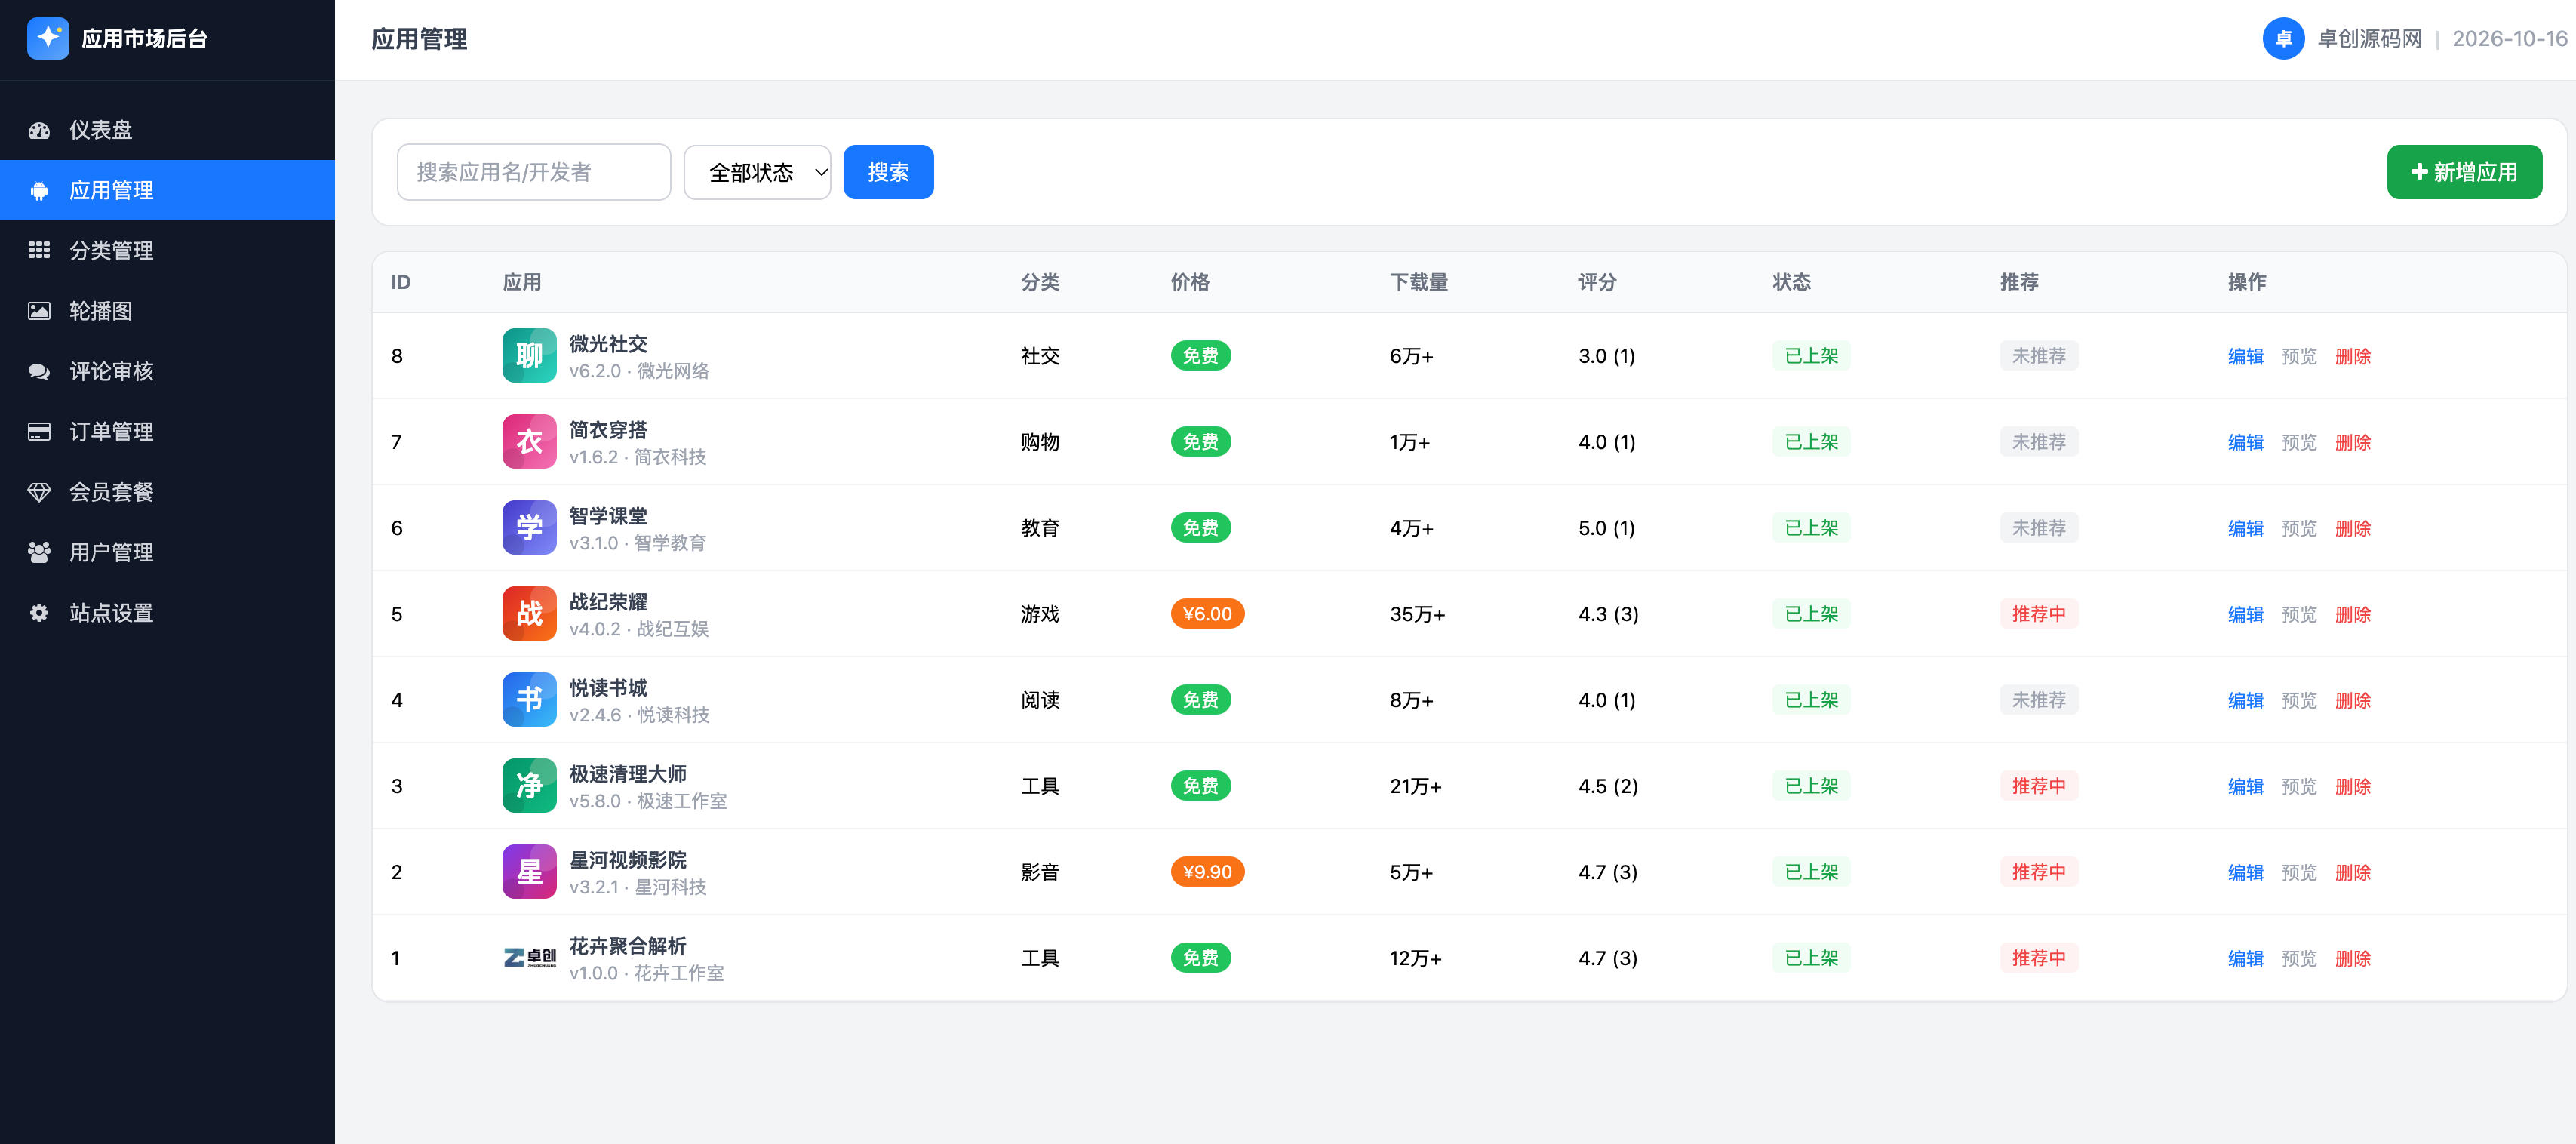This screenshot has height=1144, width=2576.
Task: Click the green 新增应用 button
Action: tap(2463, 172)
